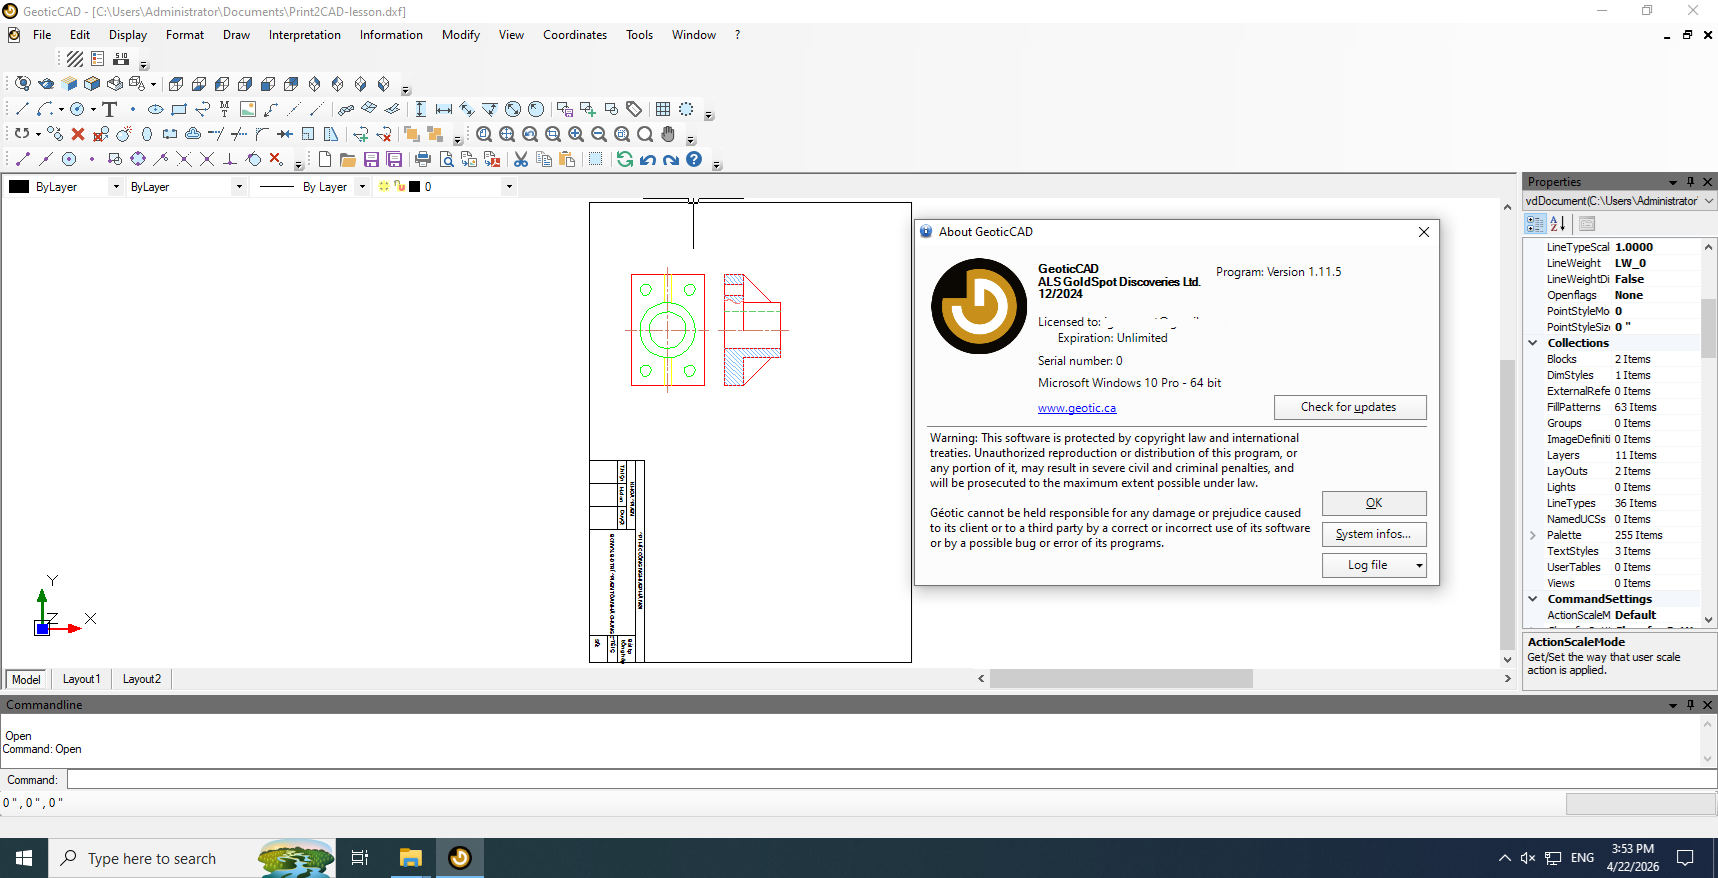Collapse the CommandSettings section
This screenshot has height=878, width=1718.
1533,599
